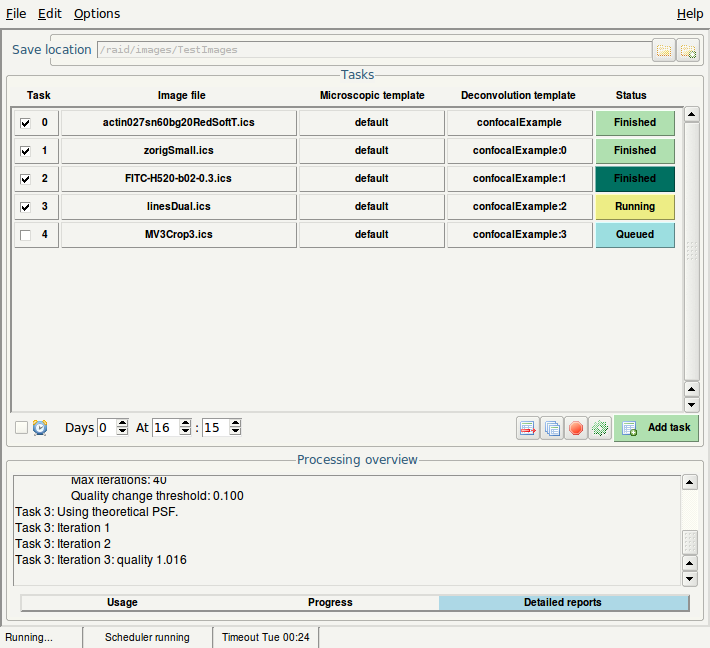Click the Status column header
Viewport: 710px width, 648px height.
pyautogui.click(x=631, y=96)
